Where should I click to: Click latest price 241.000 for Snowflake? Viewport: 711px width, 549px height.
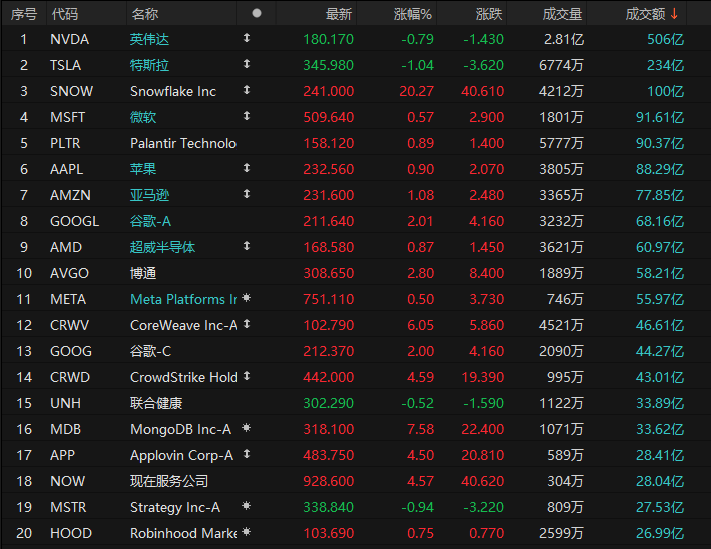pos(328,92)
